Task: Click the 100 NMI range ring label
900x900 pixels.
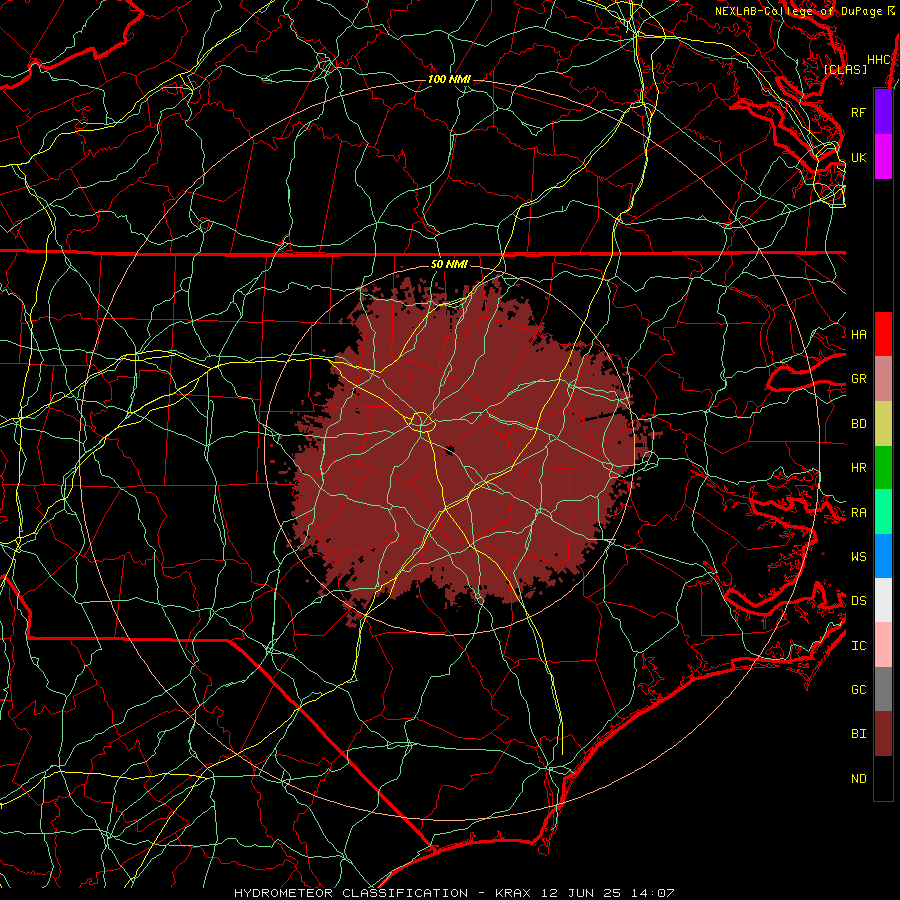Action: click(x=449, y=79)
